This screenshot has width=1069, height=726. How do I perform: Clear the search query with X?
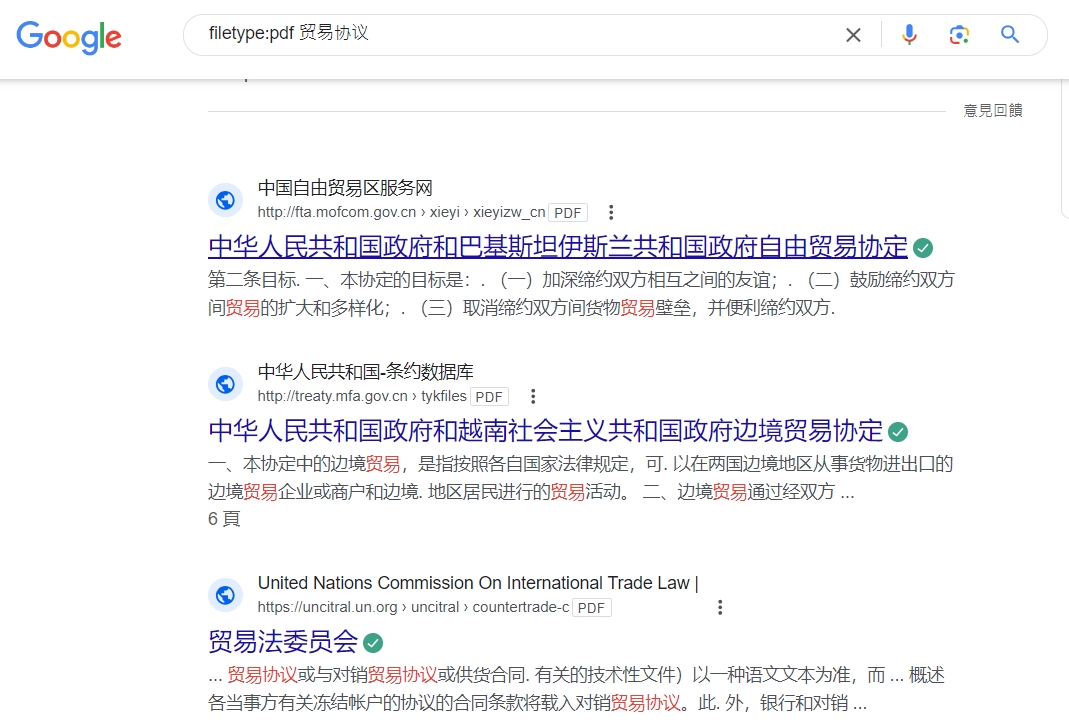coord(853,35)
